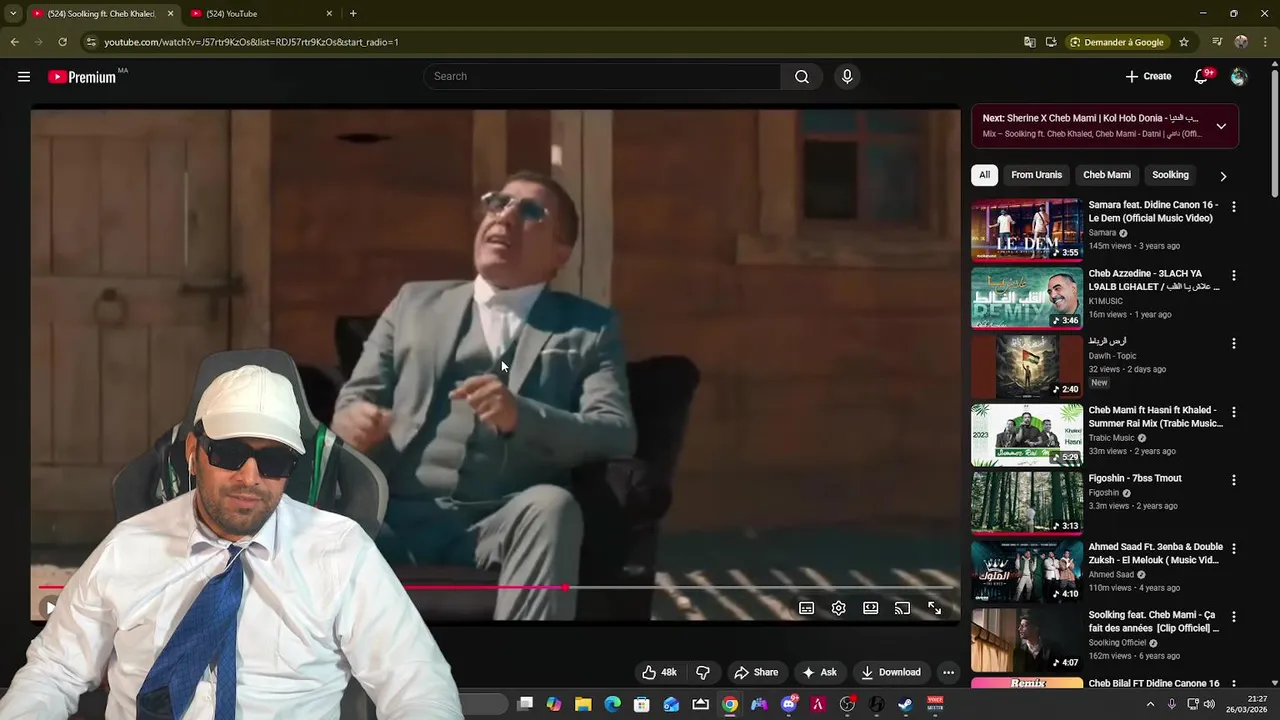Toggle subtitles/closed captions on the player

(806, 608)
